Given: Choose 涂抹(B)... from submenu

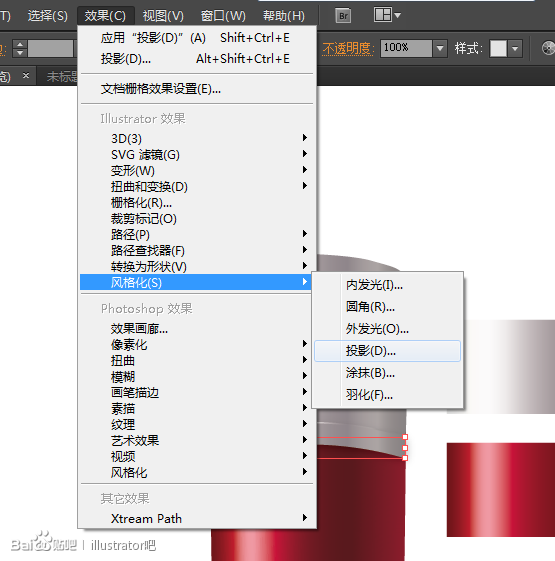Looking at the screenshot, I should [388, 373].
